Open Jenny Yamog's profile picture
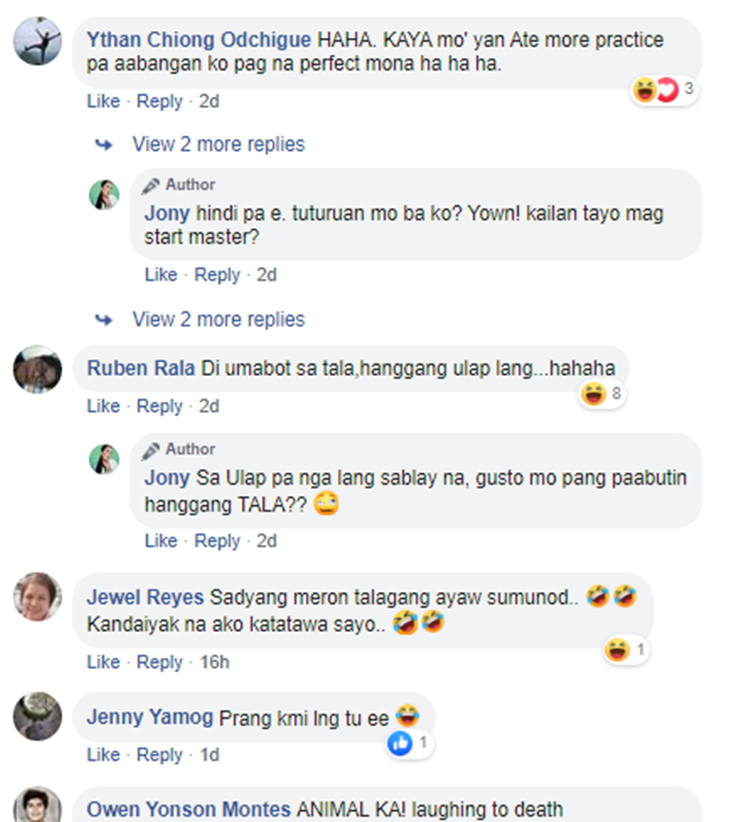 (x=37, y=716)
